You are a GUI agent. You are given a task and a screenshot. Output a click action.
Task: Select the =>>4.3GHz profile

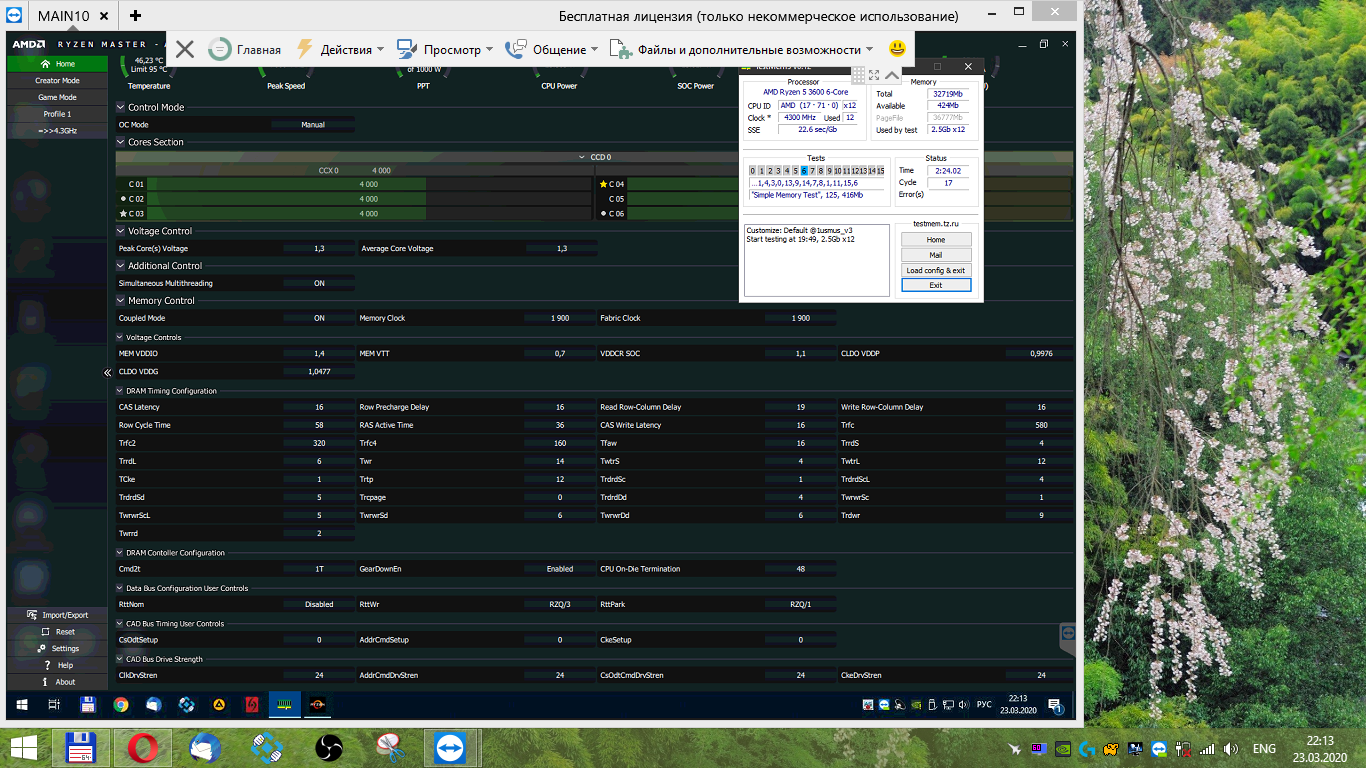point(57,131)
